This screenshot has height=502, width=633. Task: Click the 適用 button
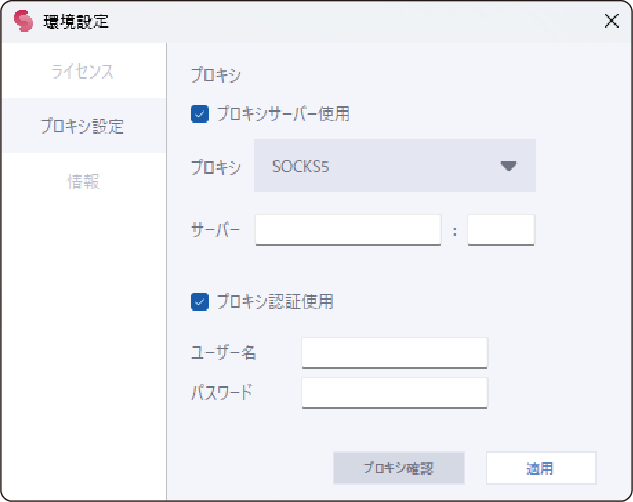[540, 468]
